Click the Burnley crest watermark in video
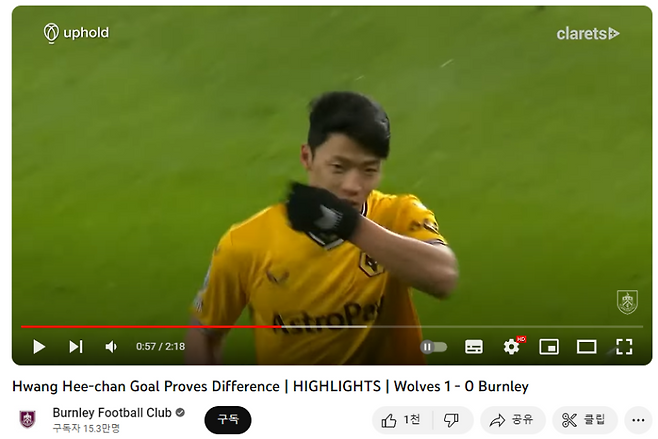This screenshot has height=439, width=658. [x=627, y=302]
